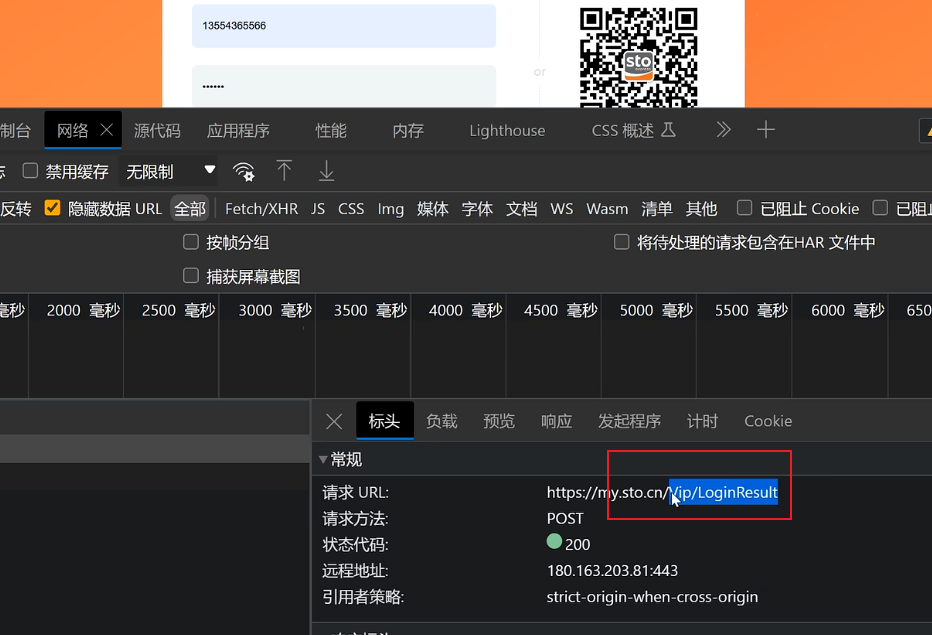Enable the 禁用缓存 checkbox
932x635 pixels.
(x=31, y=171)
